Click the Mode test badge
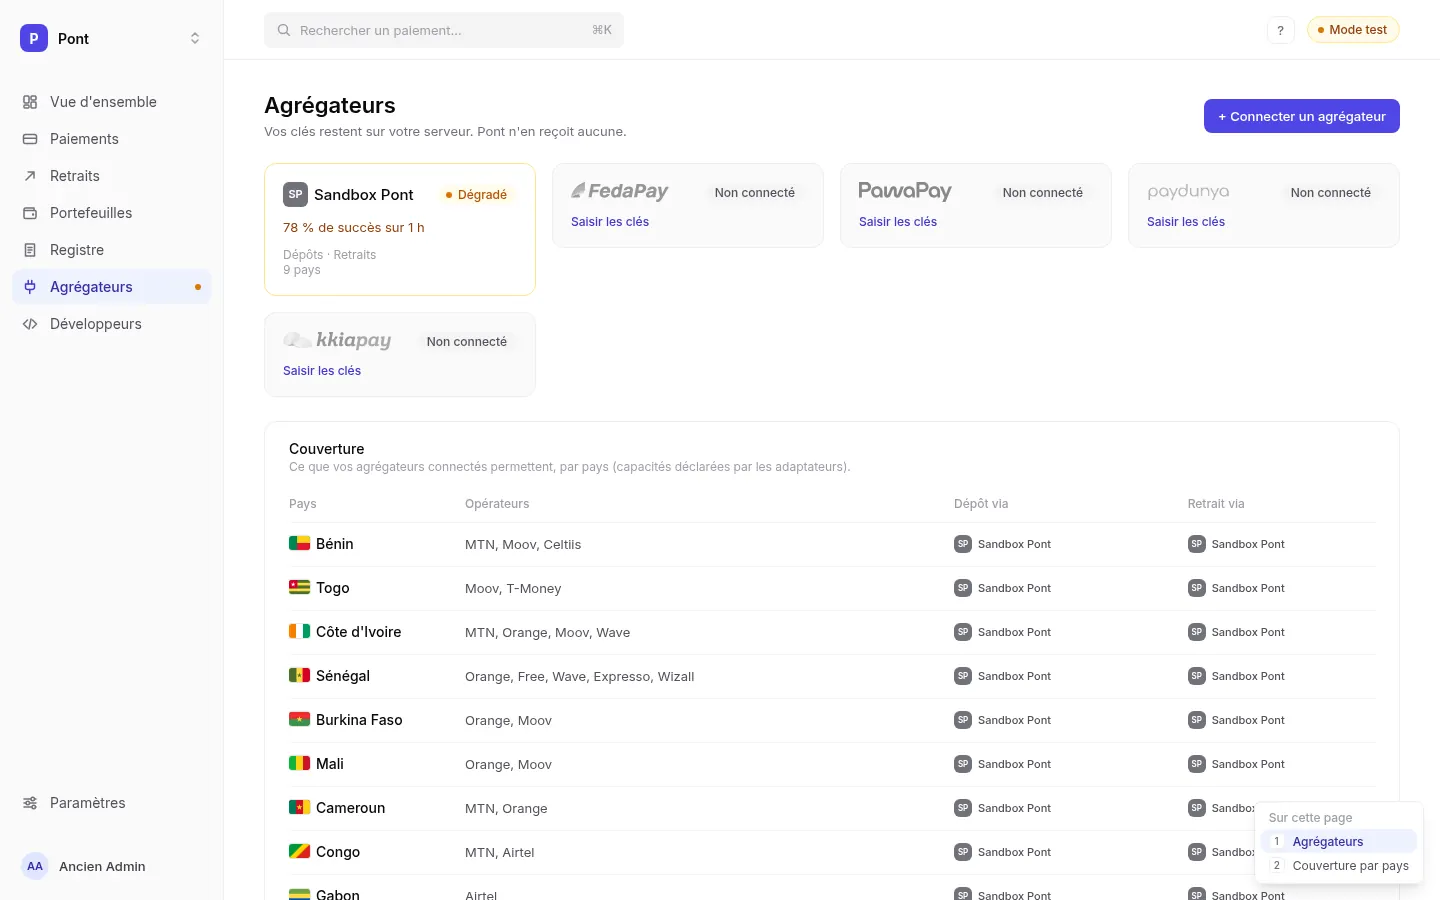 coord(1353,30)
